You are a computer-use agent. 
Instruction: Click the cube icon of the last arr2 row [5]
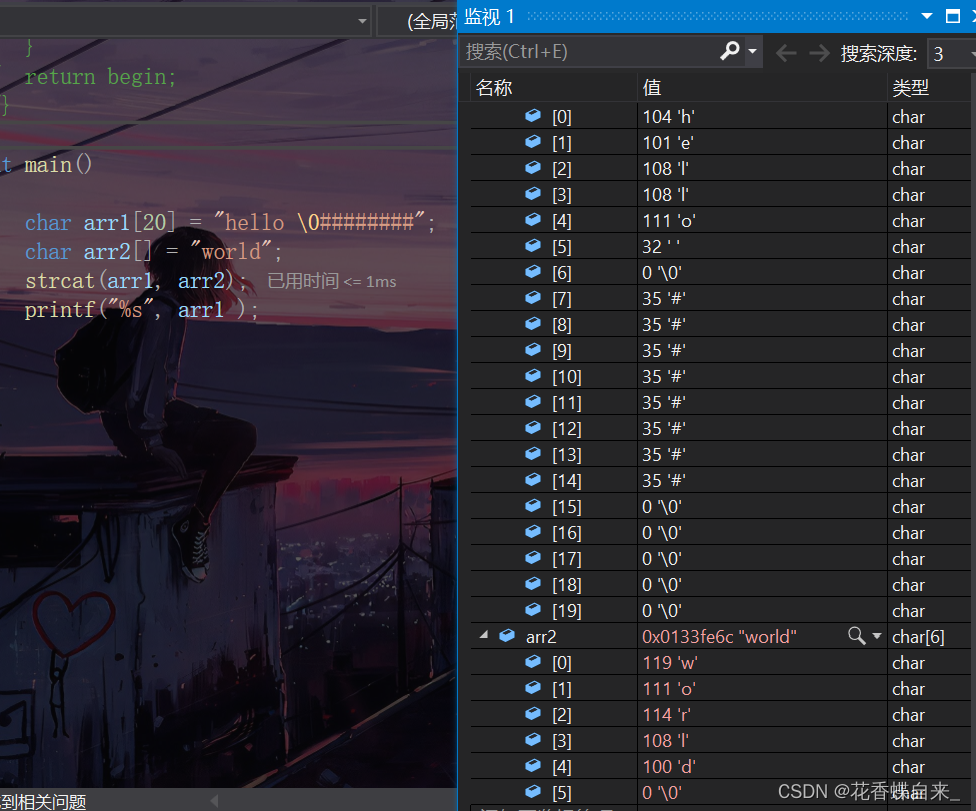click(x=533, y=791)
